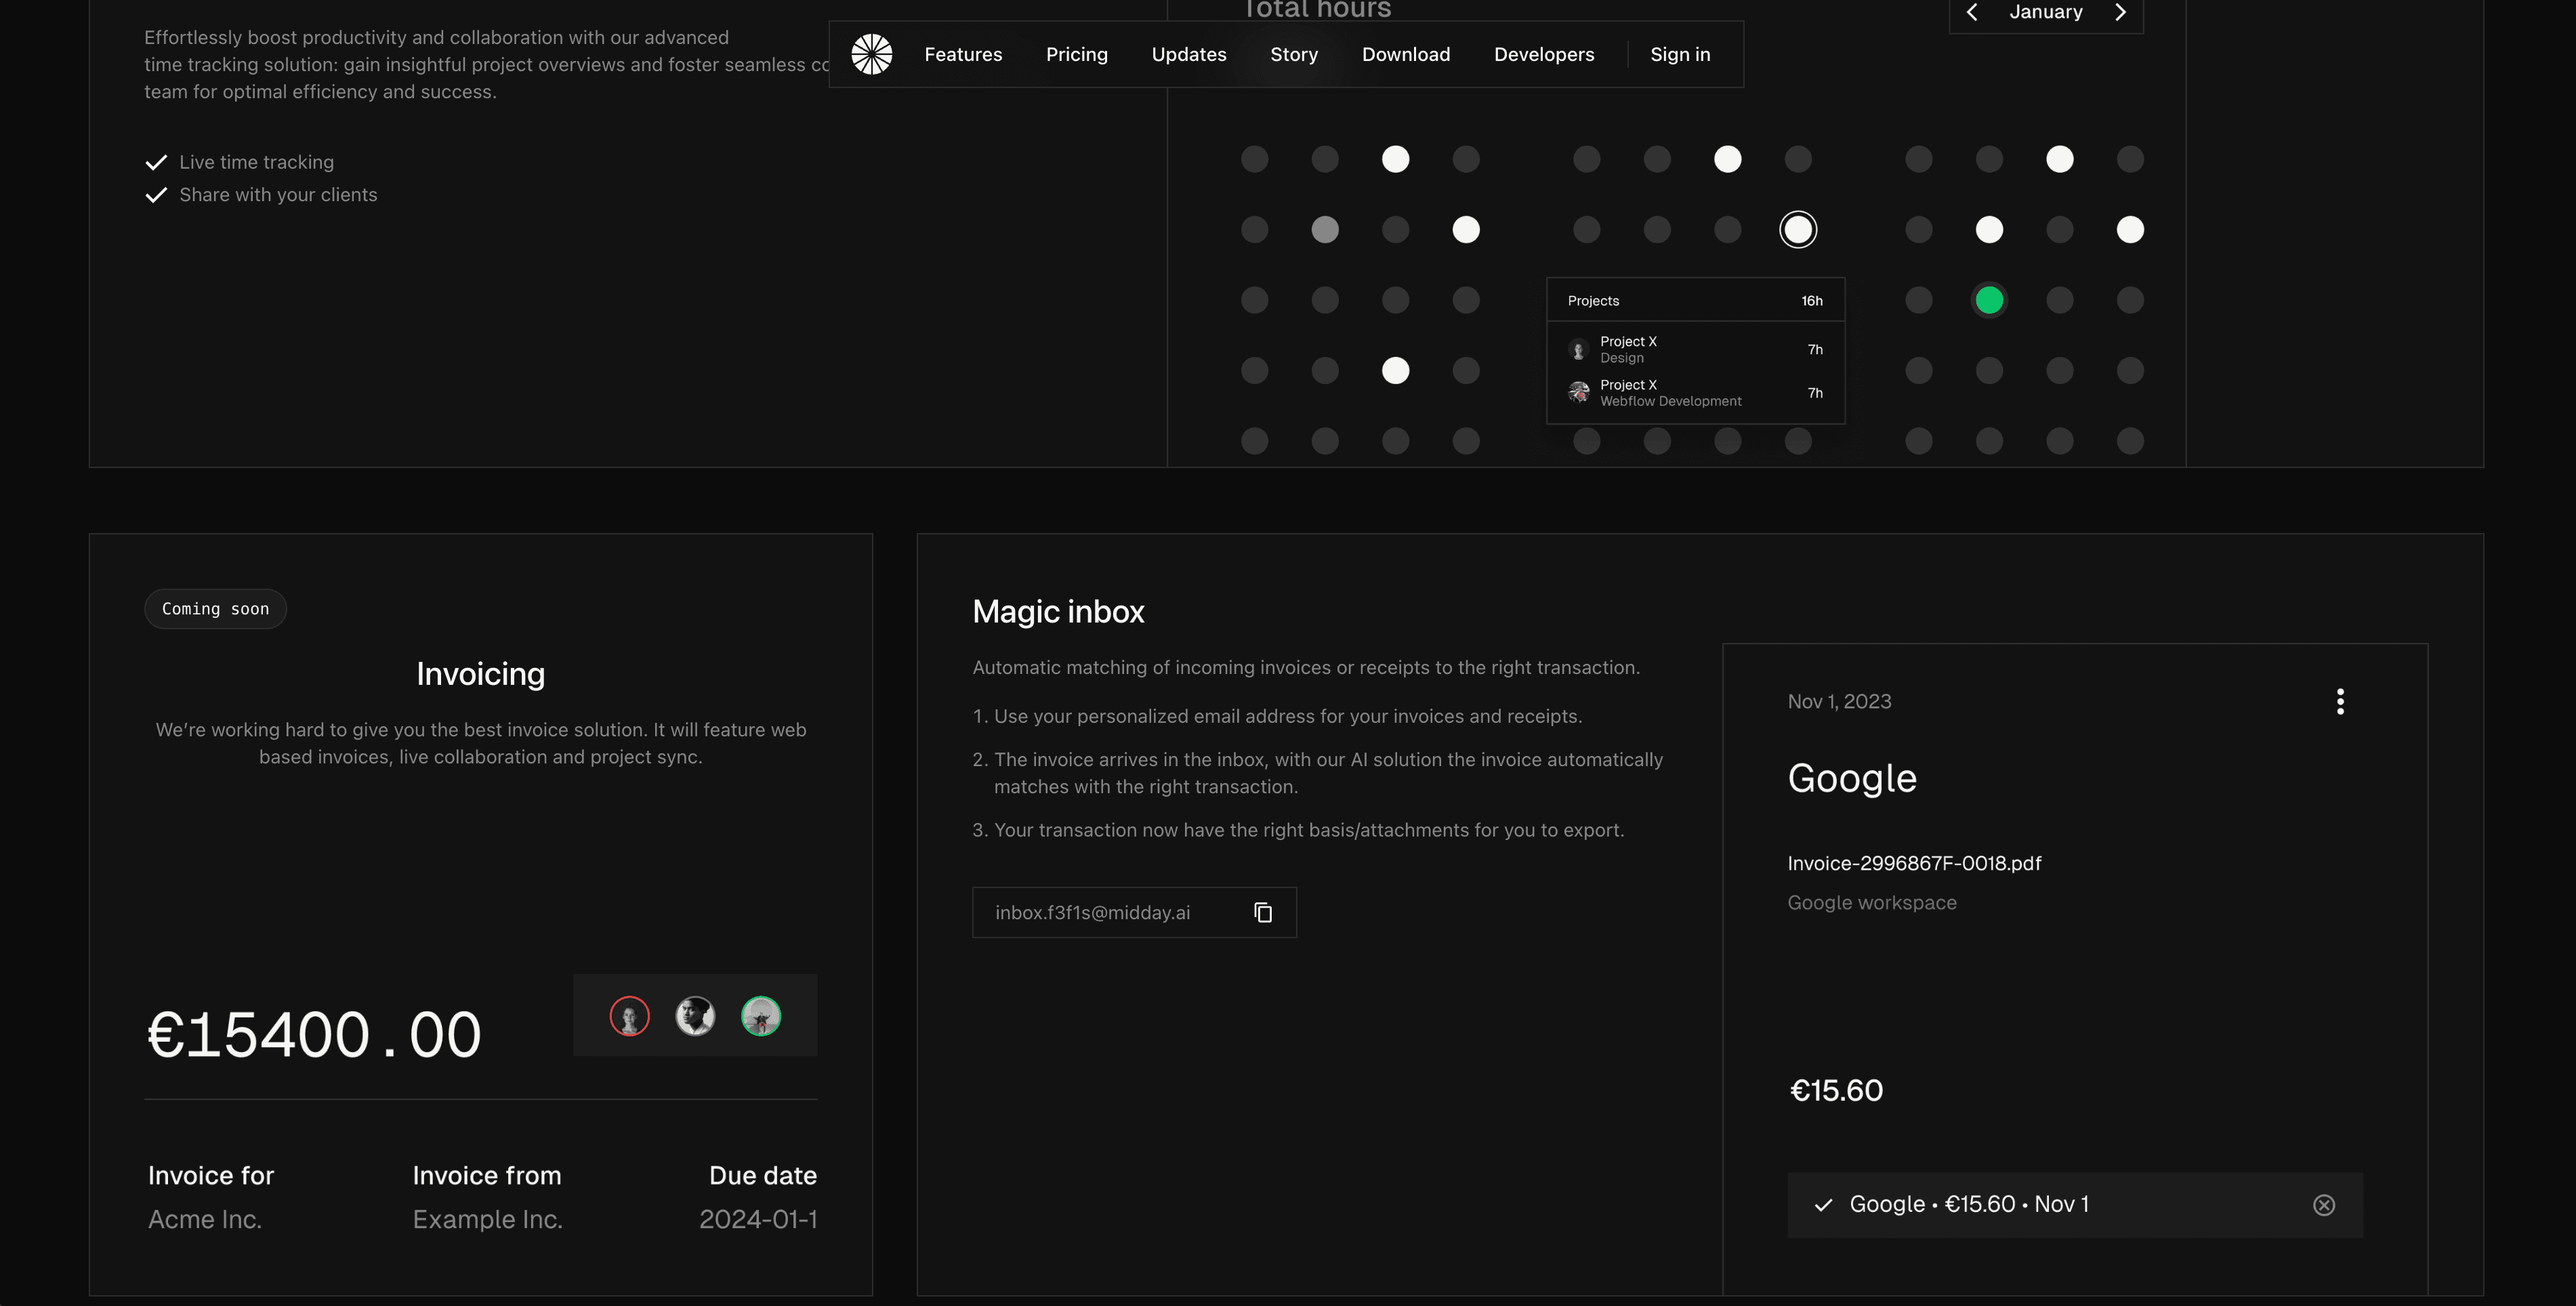Image resolution: width=2576 pixels, height=1306 pixels.
Task: Open the three-dot menu on Google invoice
Action: [x=2340, y=701]
